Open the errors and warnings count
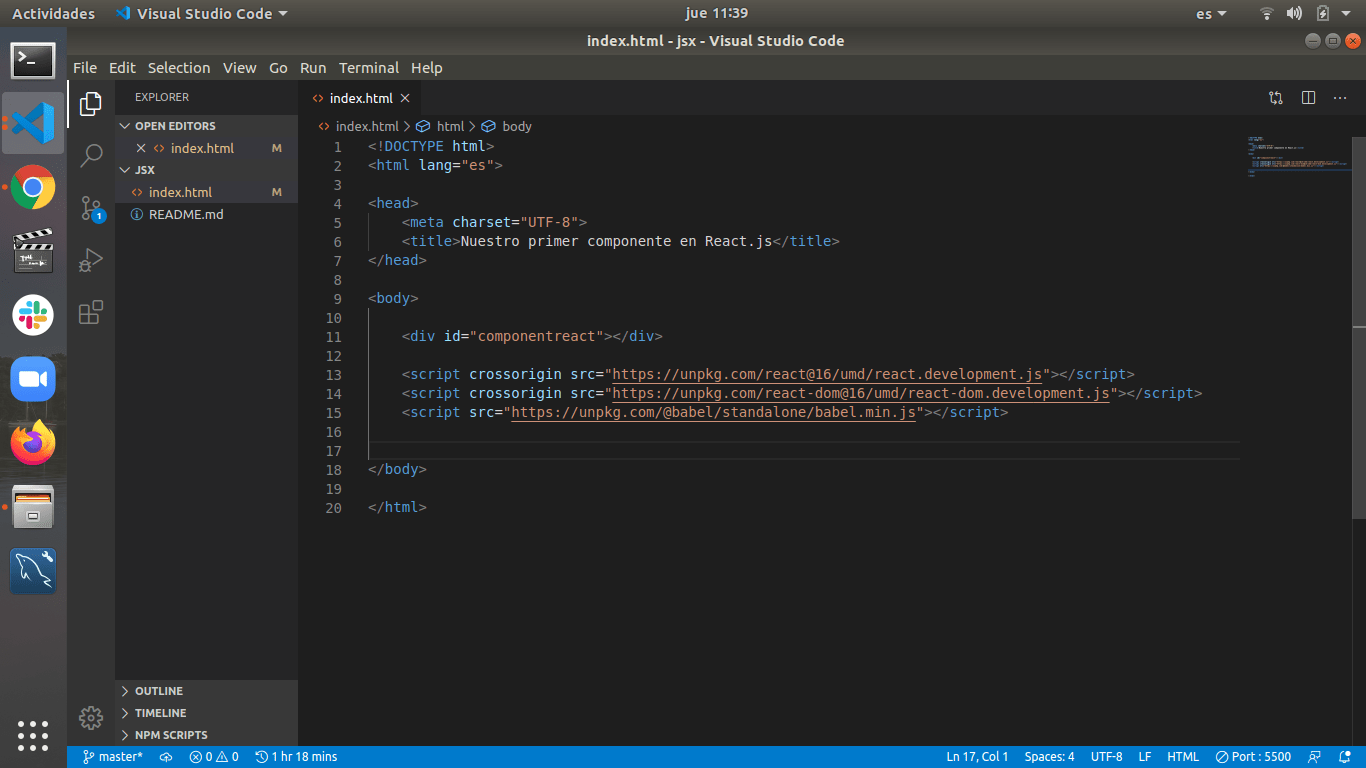This screenshot has height=768, width=1366. coord(214,757)
